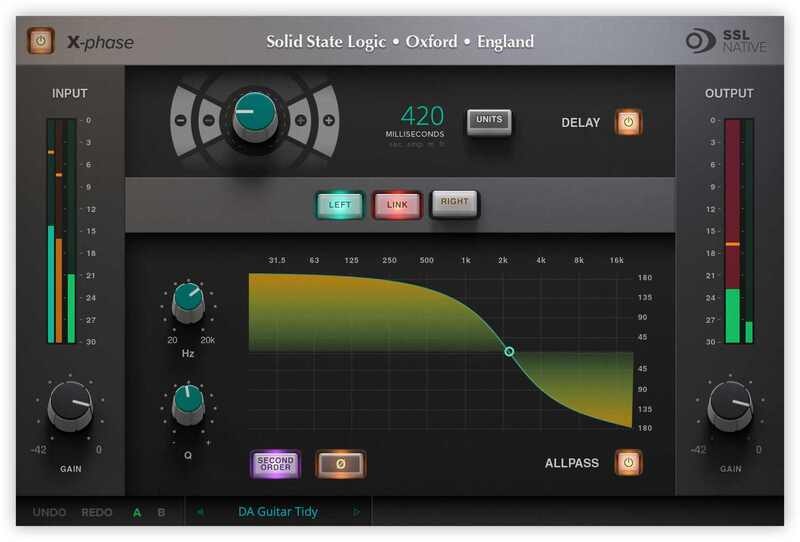Enable the DELAY power switch
Screen dimensions: 800x542
pyautogui.click(x=629, y=122)
